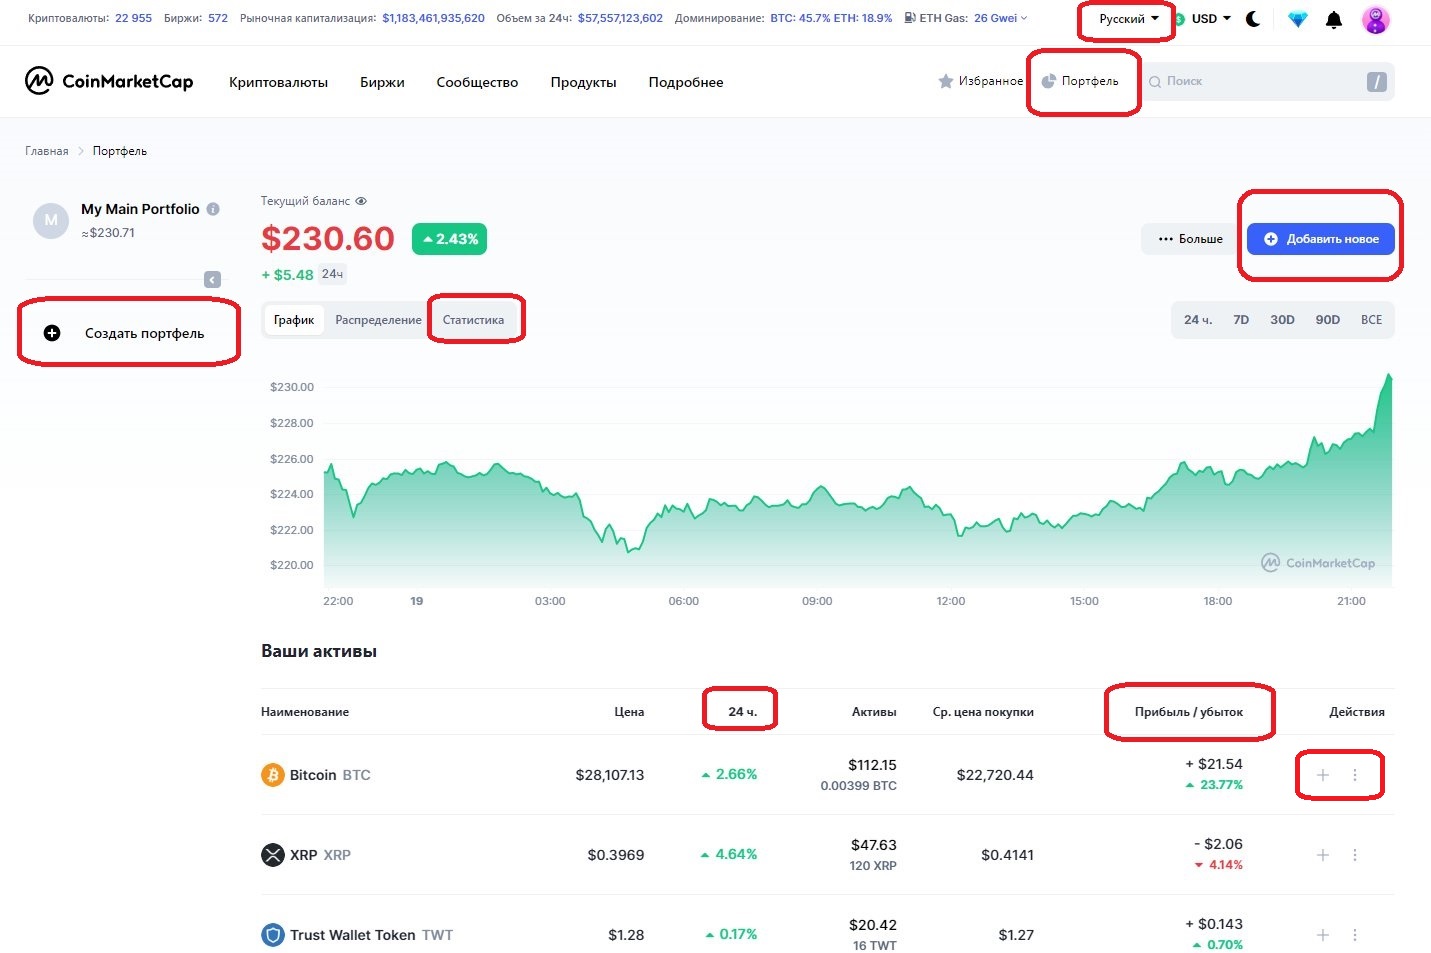The height and width of the screenshot is (953, 1431).
Task: Expand the ETH Gas dropdown chevron
Action: [1024, 18]
